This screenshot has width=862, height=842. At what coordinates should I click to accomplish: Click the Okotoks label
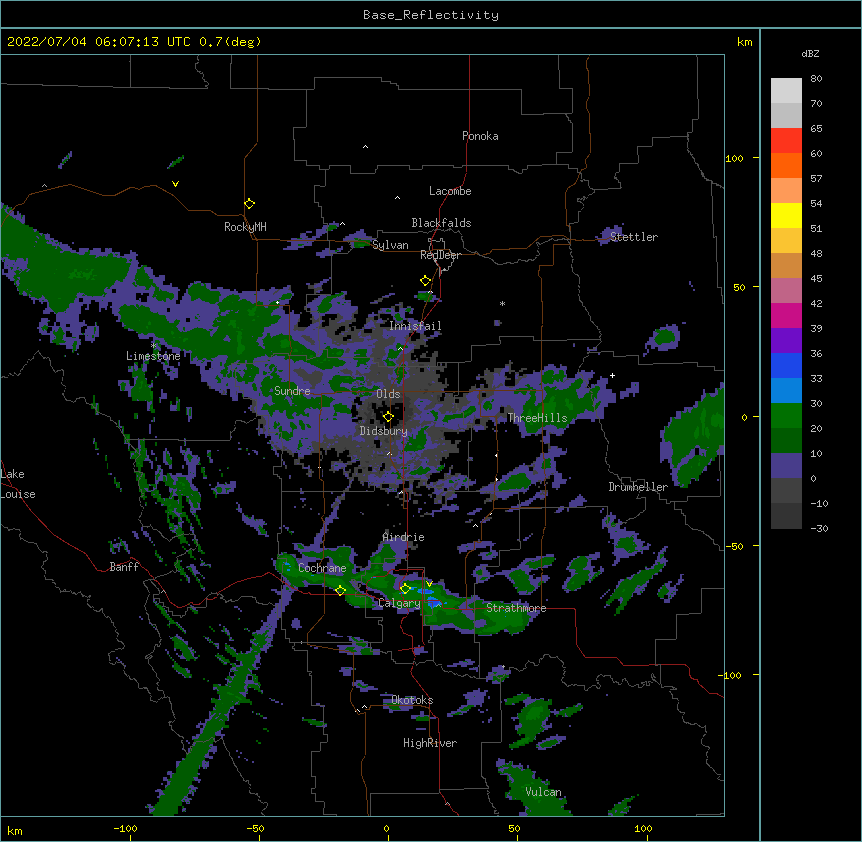[412, 700]
